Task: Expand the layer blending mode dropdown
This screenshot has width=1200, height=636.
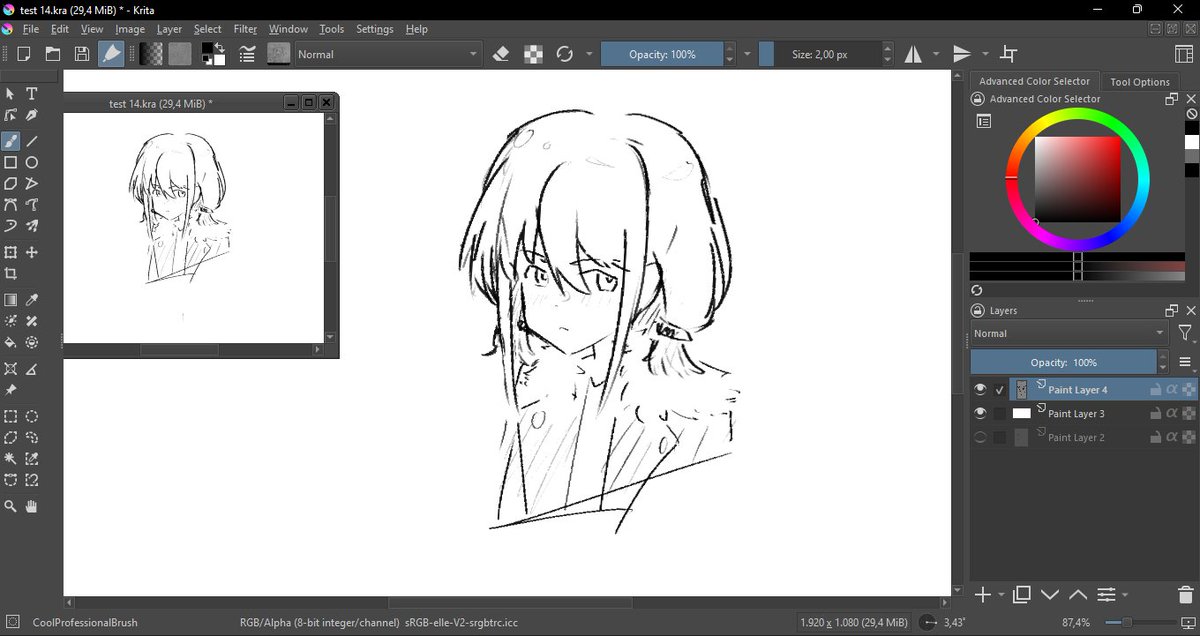Action: coord(1069,333)
